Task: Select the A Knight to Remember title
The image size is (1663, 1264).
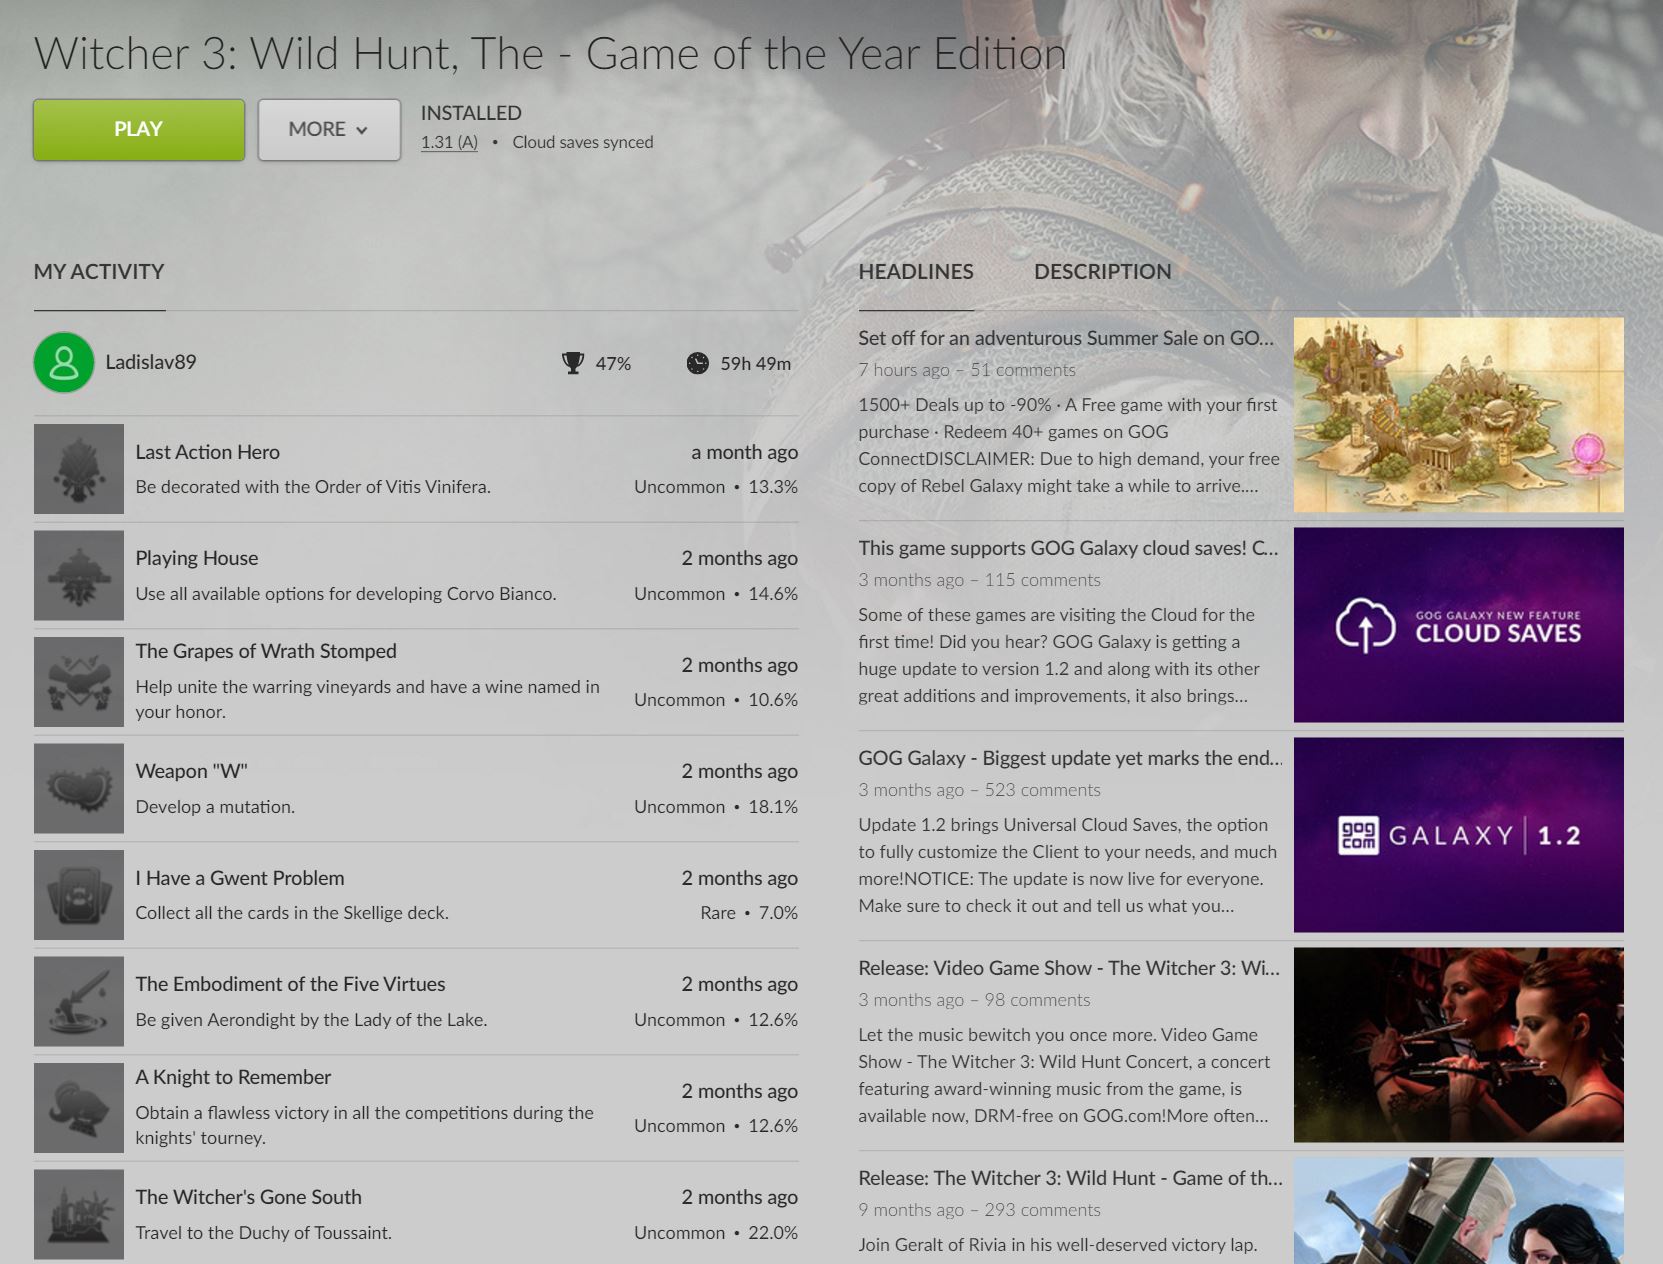Action: [233, 1077]
